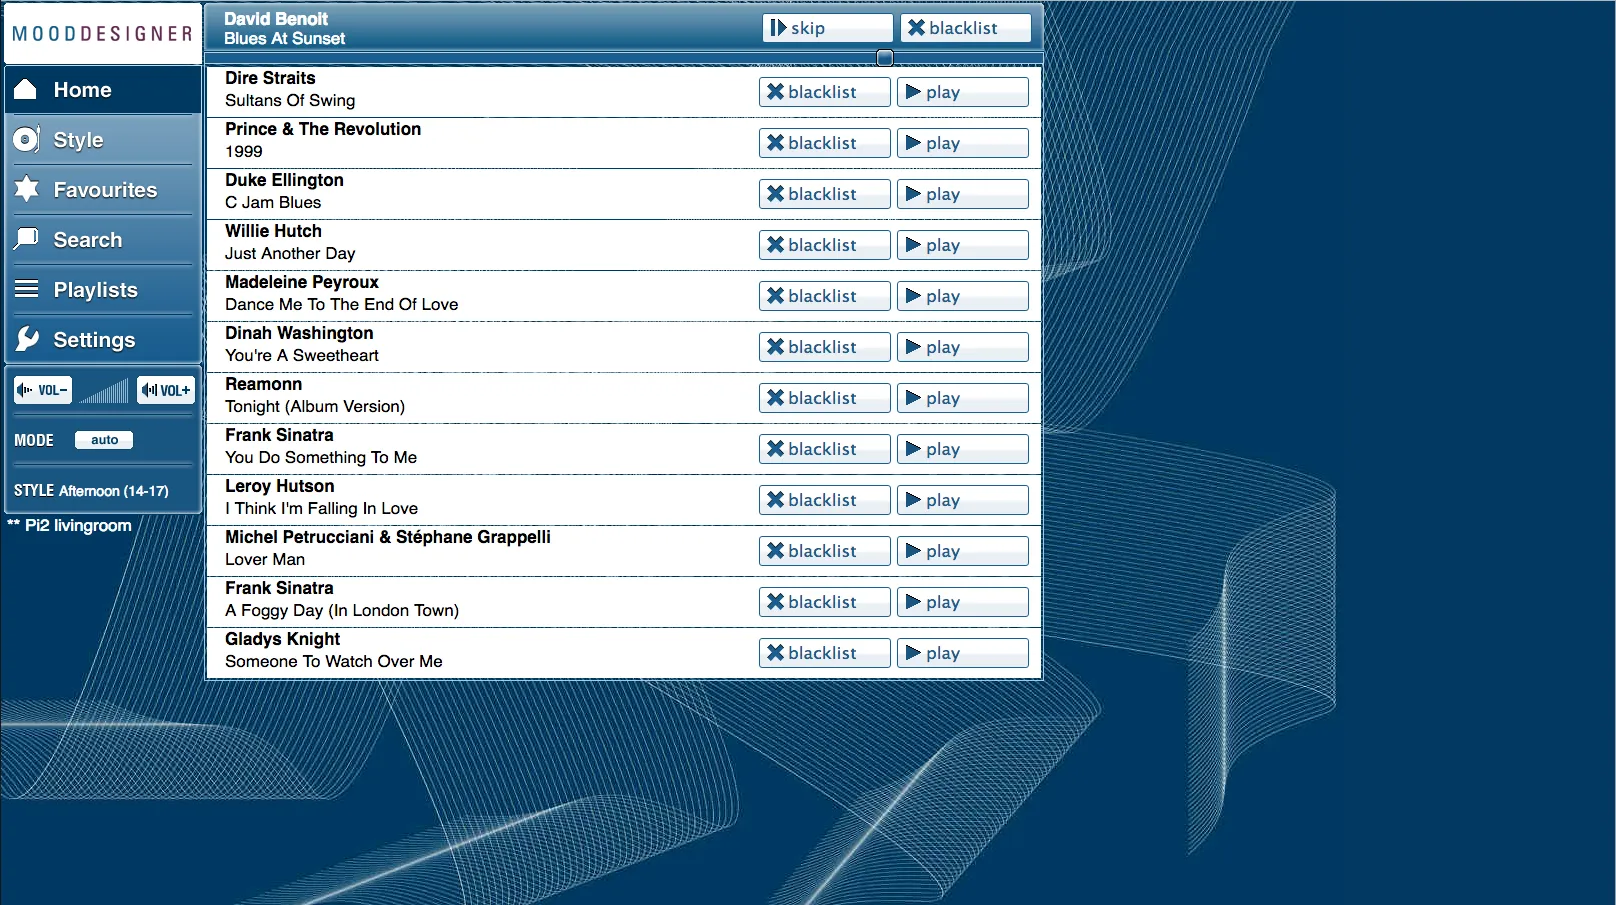Play Gladys Knight Someone To Watch Over Me
The image size is (1616, 905).
[963, 653]
